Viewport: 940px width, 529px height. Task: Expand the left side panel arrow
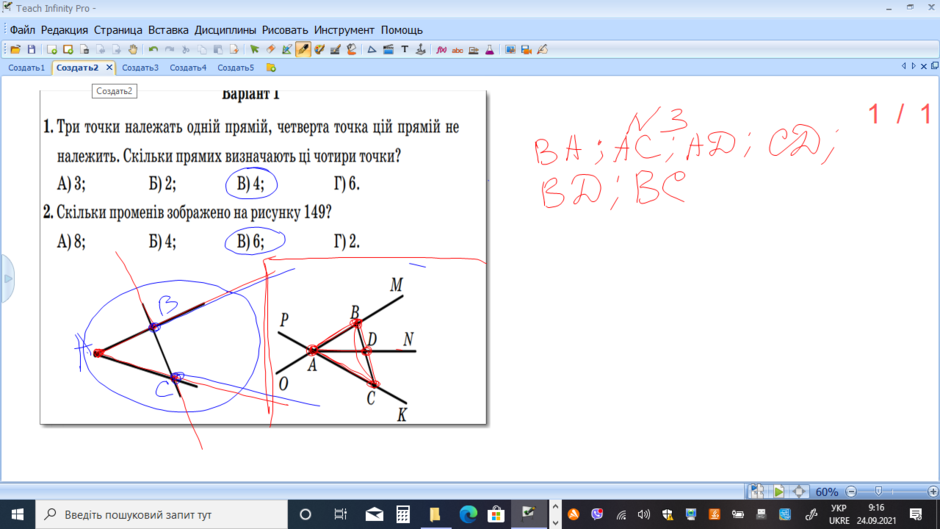7,278
